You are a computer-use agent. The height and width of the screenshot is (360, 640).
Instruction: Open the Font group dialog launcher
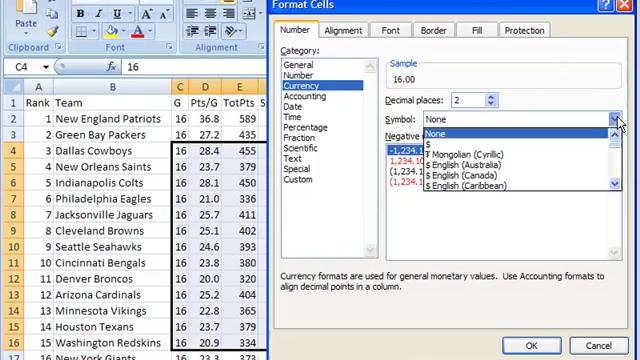point(169,47)
